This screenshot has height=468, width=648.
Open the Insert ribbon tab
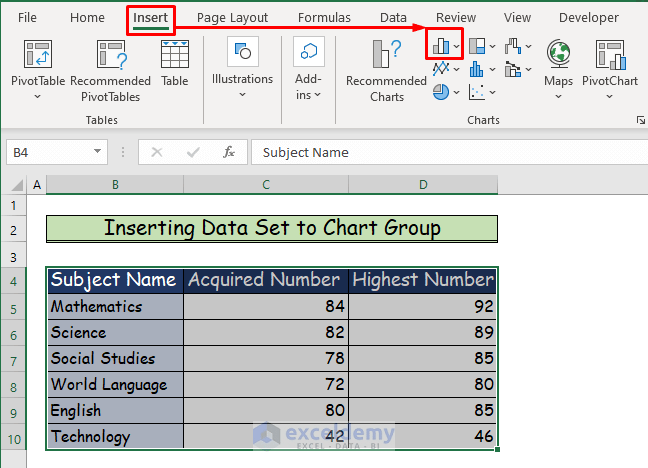(x=150, y=18)
